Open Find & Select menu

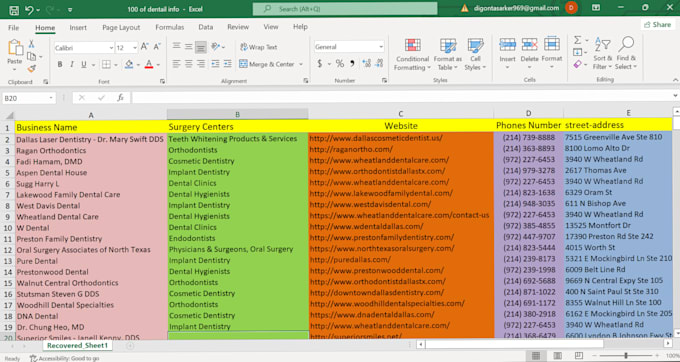[x=626, y=54]
